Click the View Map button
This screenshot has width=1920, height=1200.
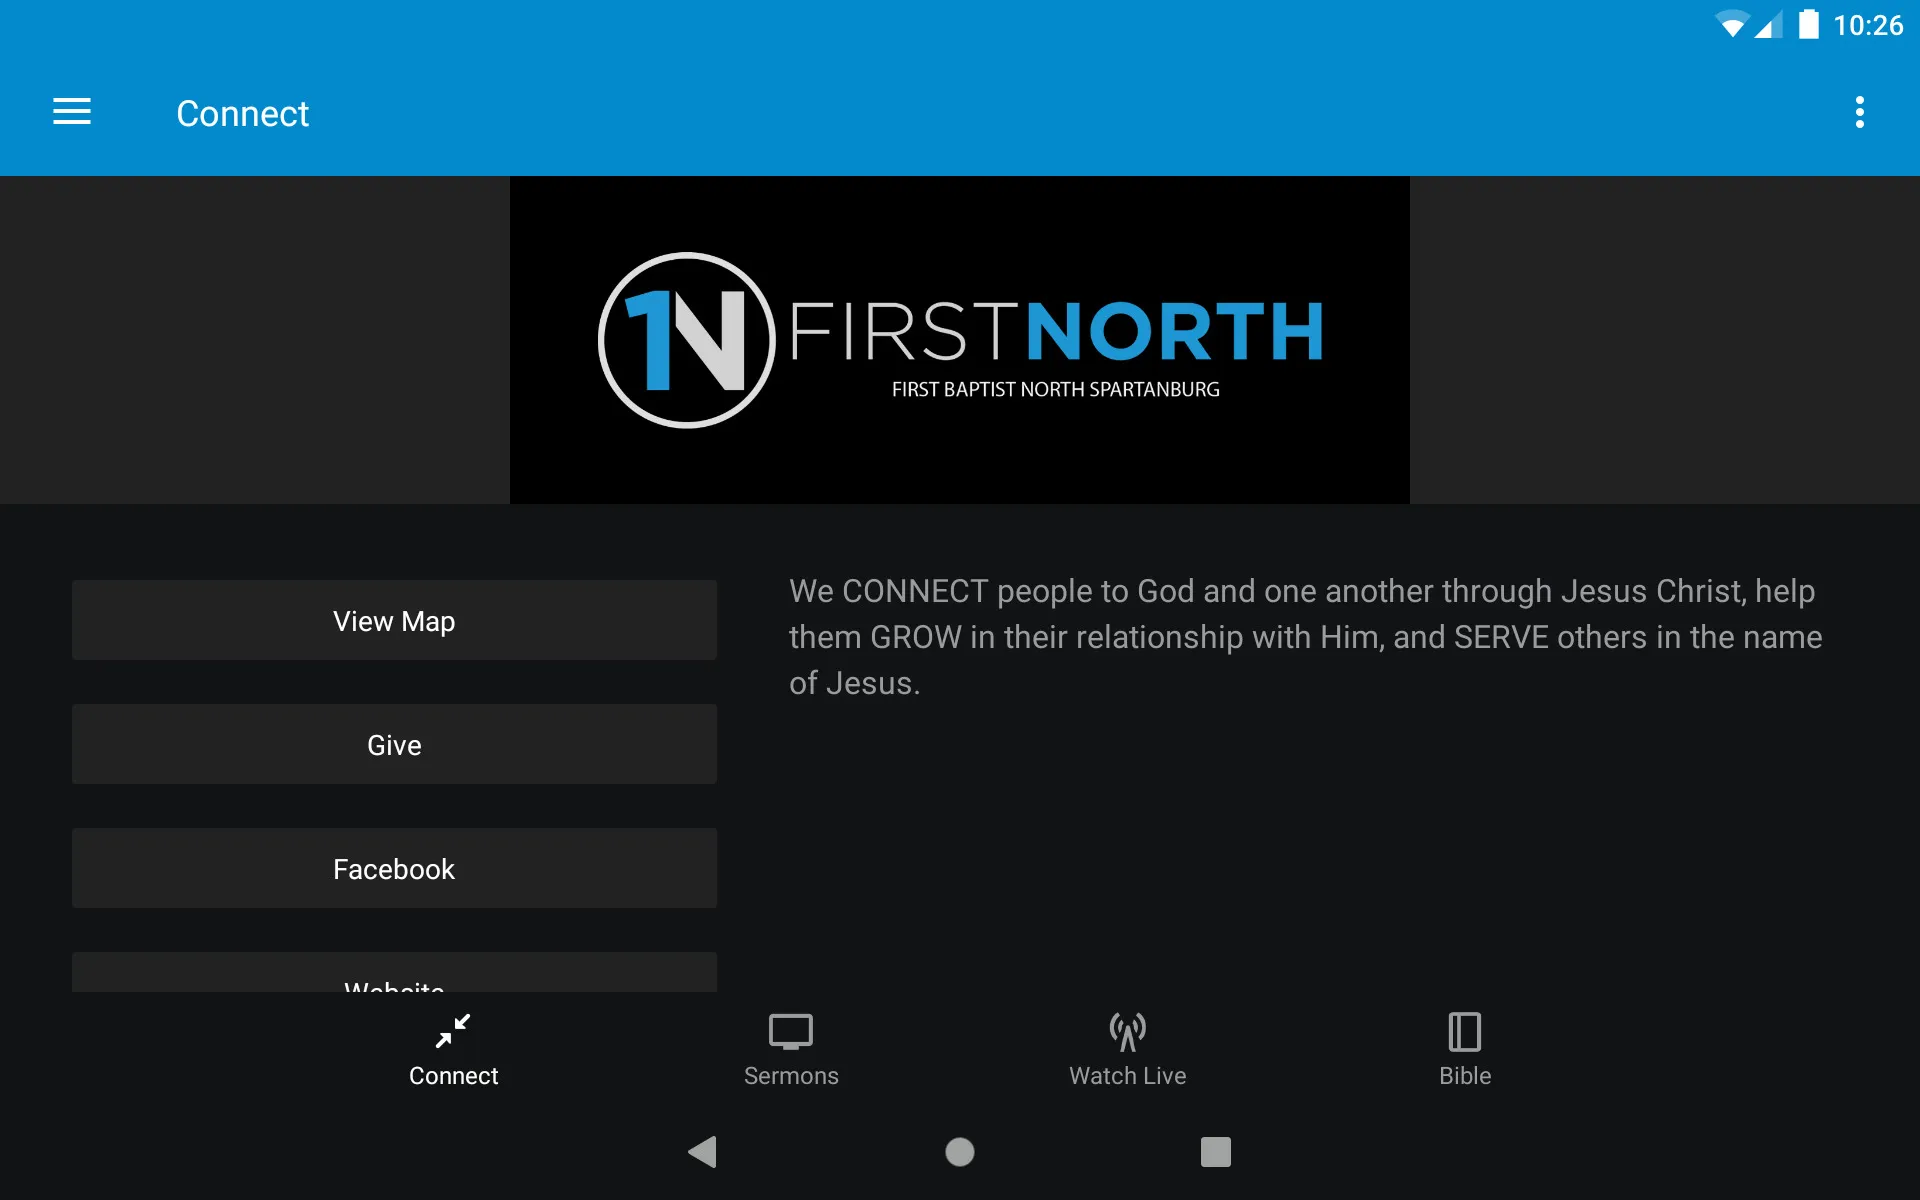coord(394,621)
